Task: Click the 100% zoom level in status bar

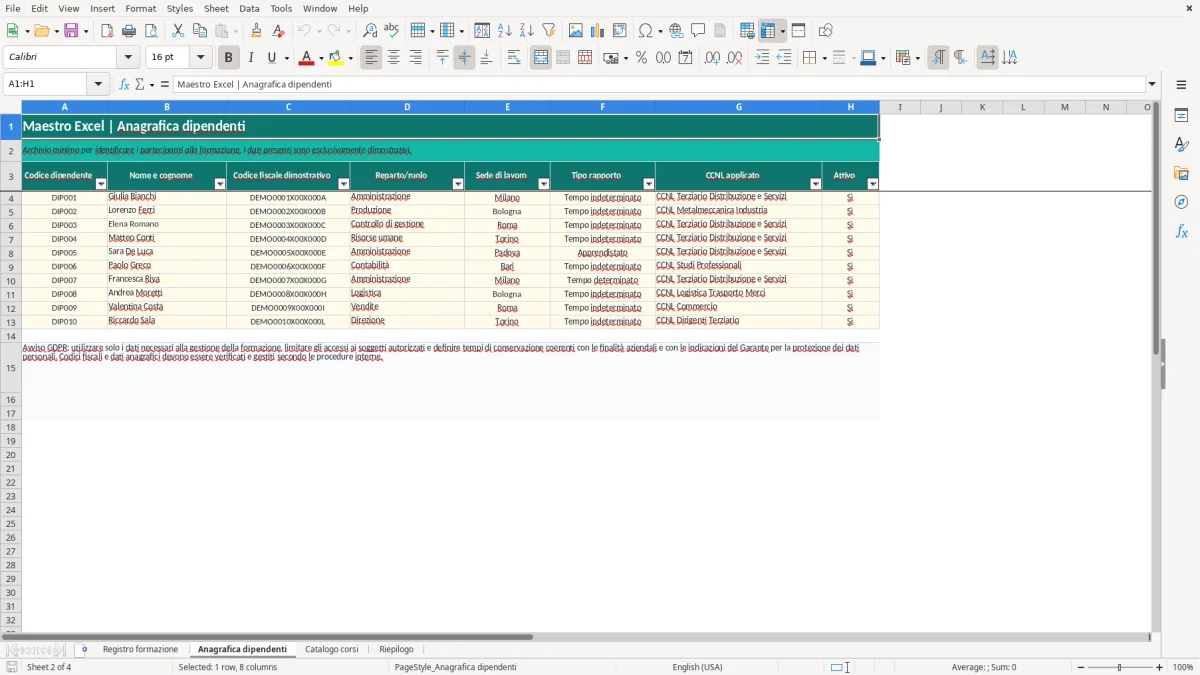Action: point(1183,667)
